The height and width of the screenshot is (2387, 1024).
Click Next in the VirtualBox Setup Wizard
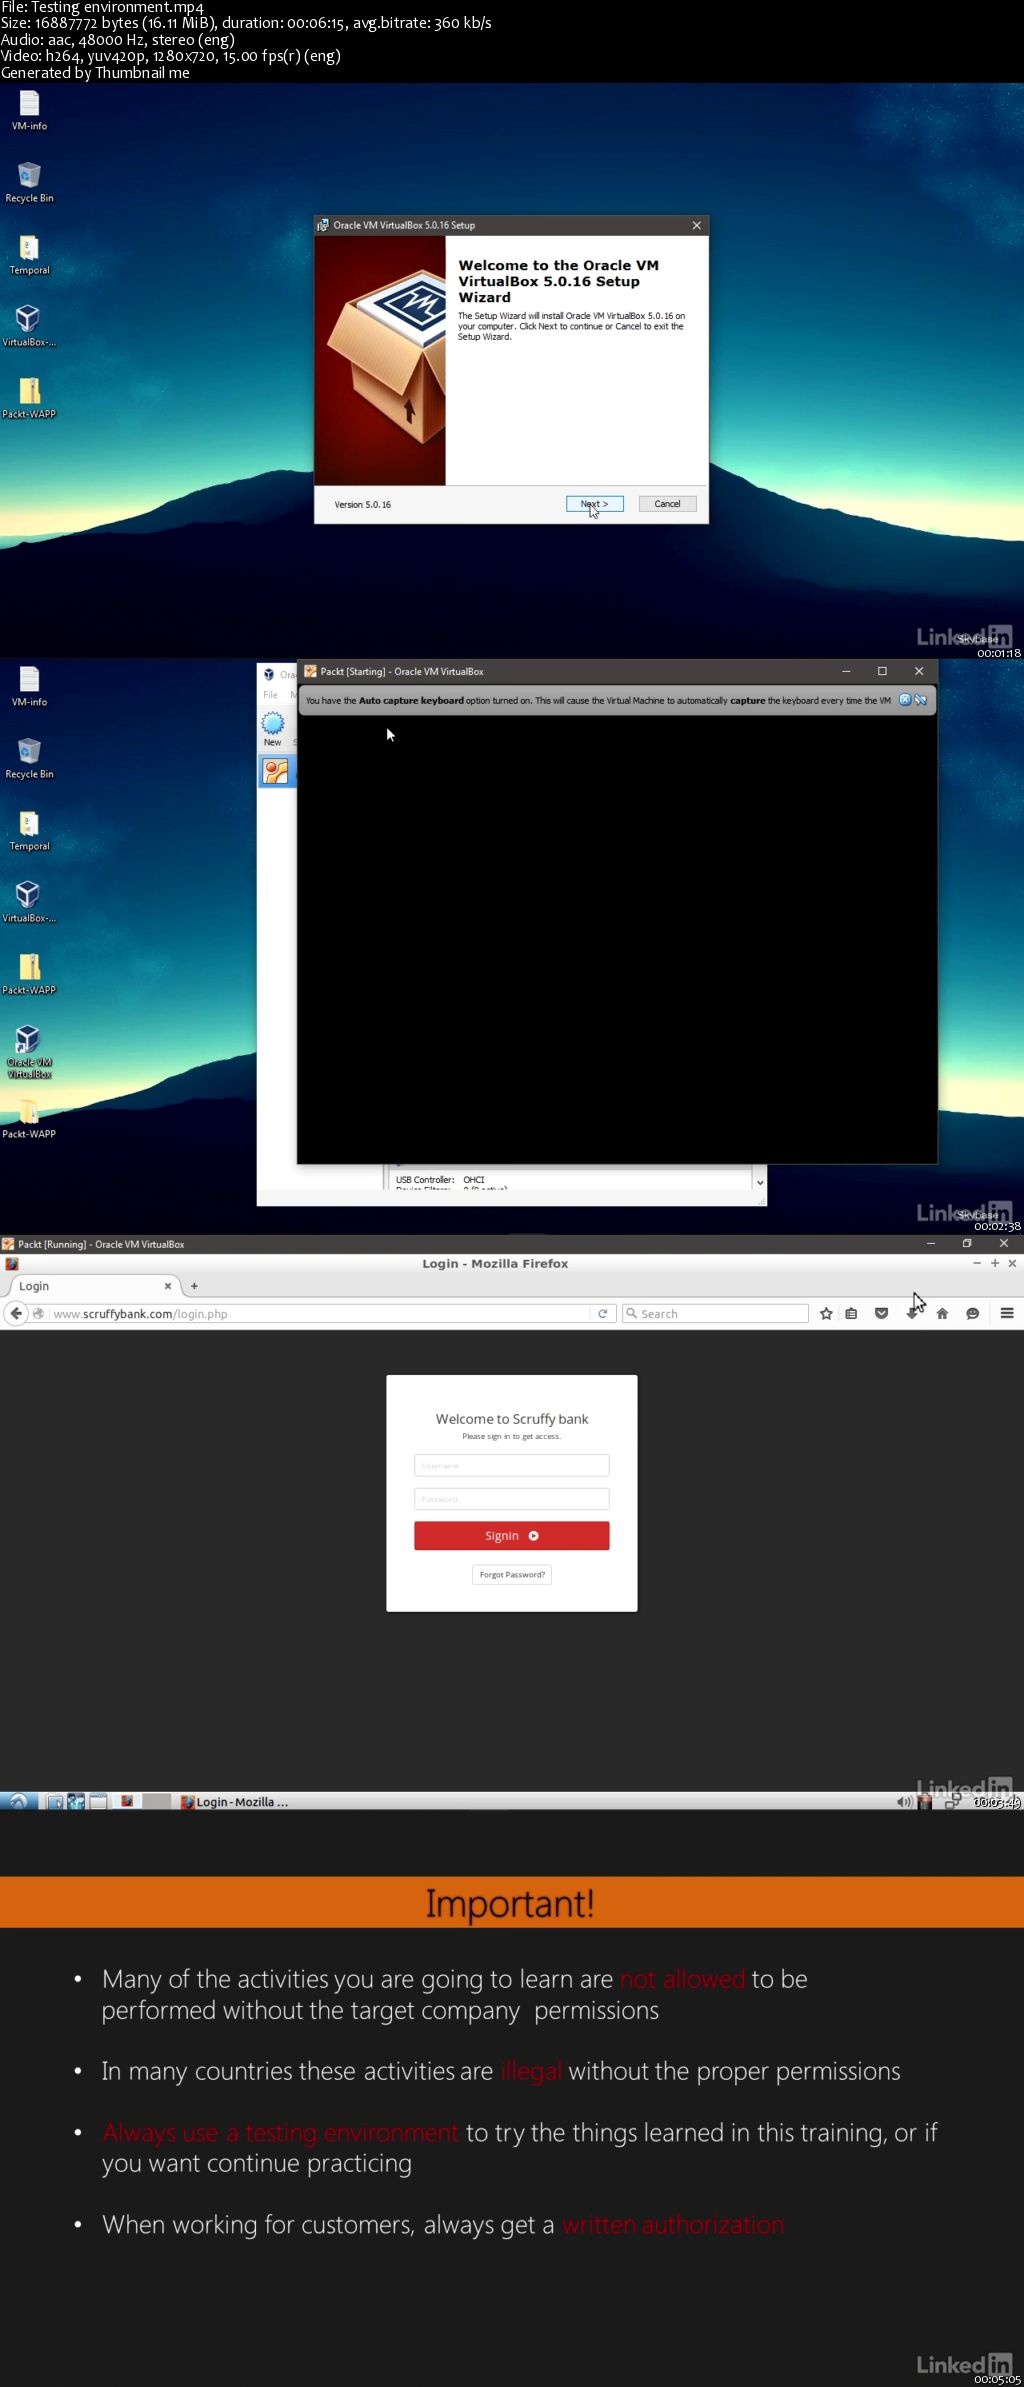tap(595, 504)
